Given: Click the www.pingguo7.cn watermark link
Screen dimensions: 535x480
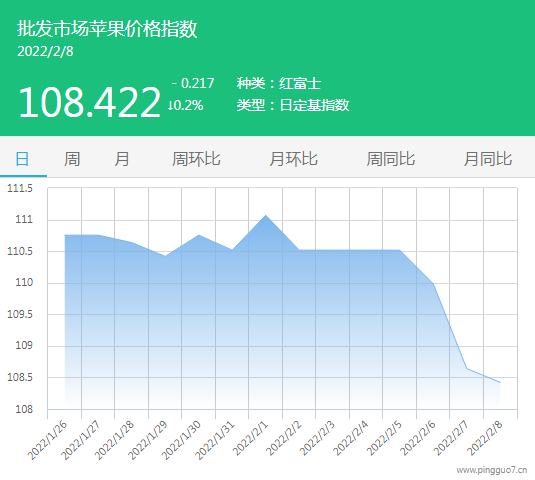Looking at the screenshot, I should (492, 470).
